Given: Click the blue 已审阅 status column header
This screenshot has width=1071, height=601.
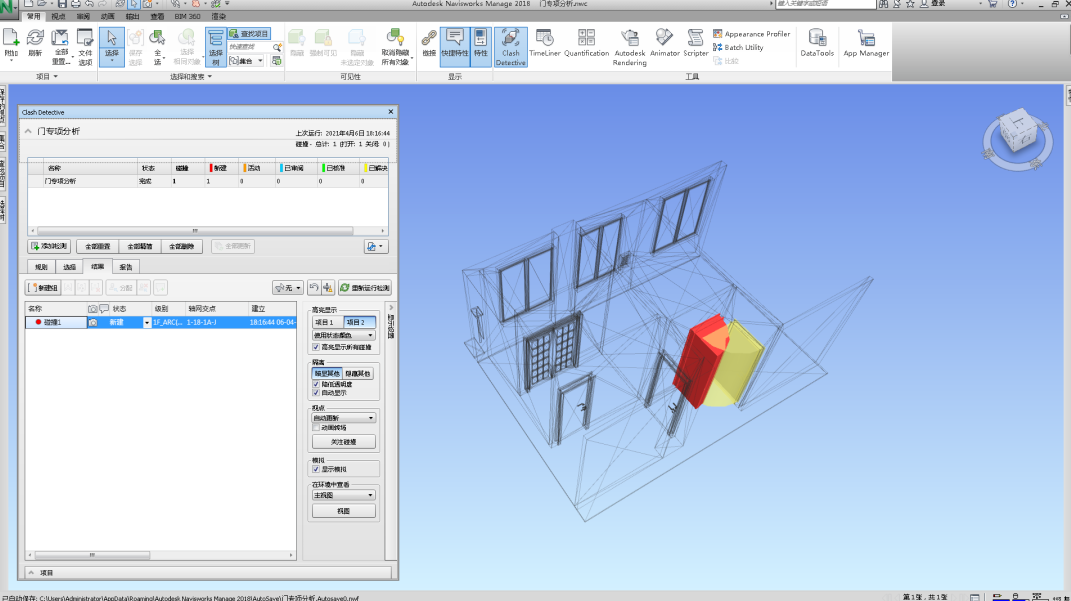Looking at the screenshot, I should point(296,168).
